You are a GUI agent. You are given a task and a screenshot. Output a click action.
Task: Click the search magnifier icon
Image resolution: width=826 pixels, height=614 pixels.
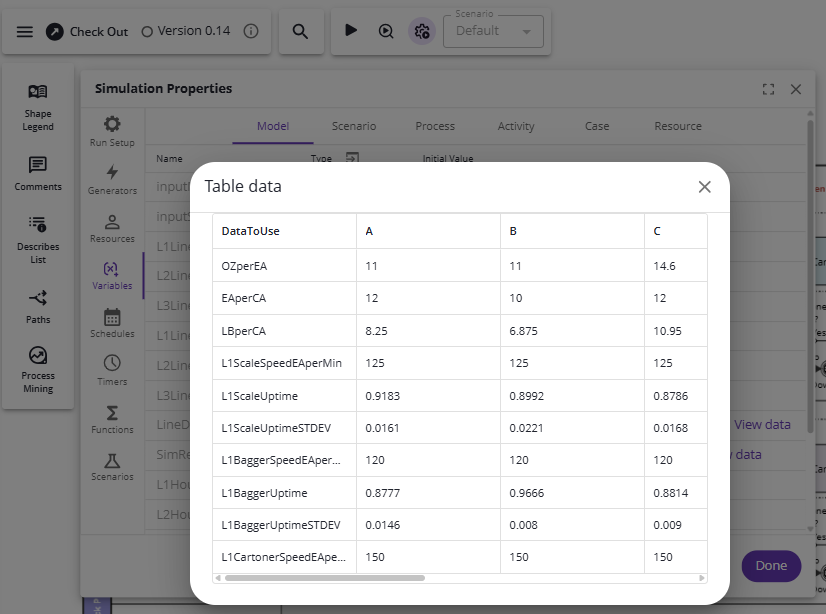click(300, 31)
